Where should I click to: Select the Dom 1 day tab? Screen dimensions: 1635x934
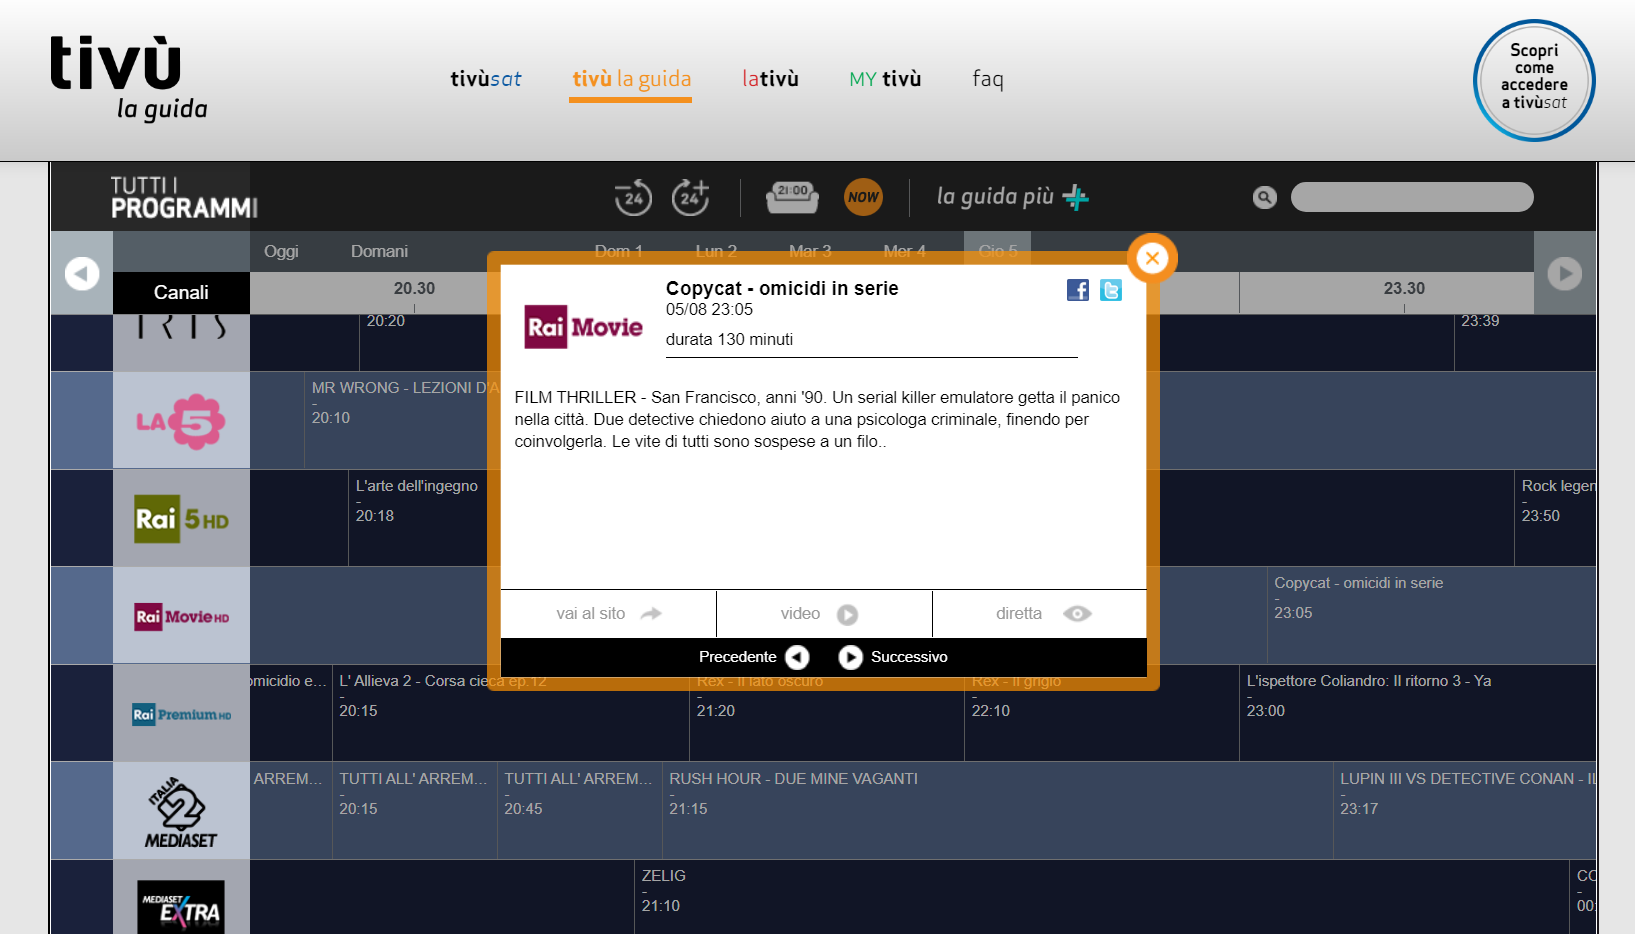point(619,251)
